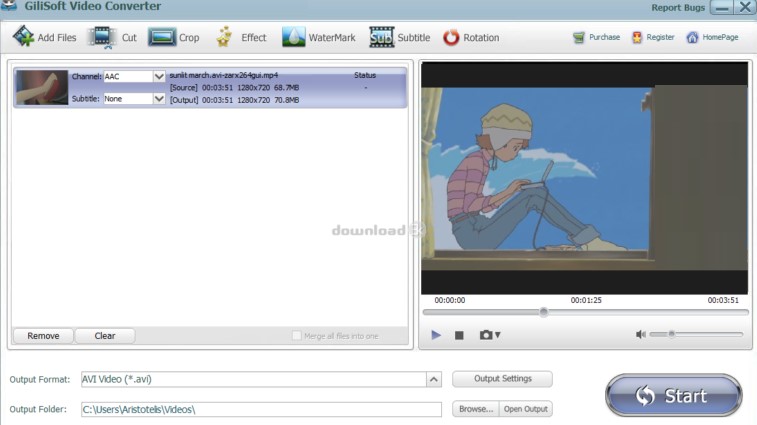Expand the Channel AAC dropdown
Viewport: 757px width, 425px height.
pos(159,76)
